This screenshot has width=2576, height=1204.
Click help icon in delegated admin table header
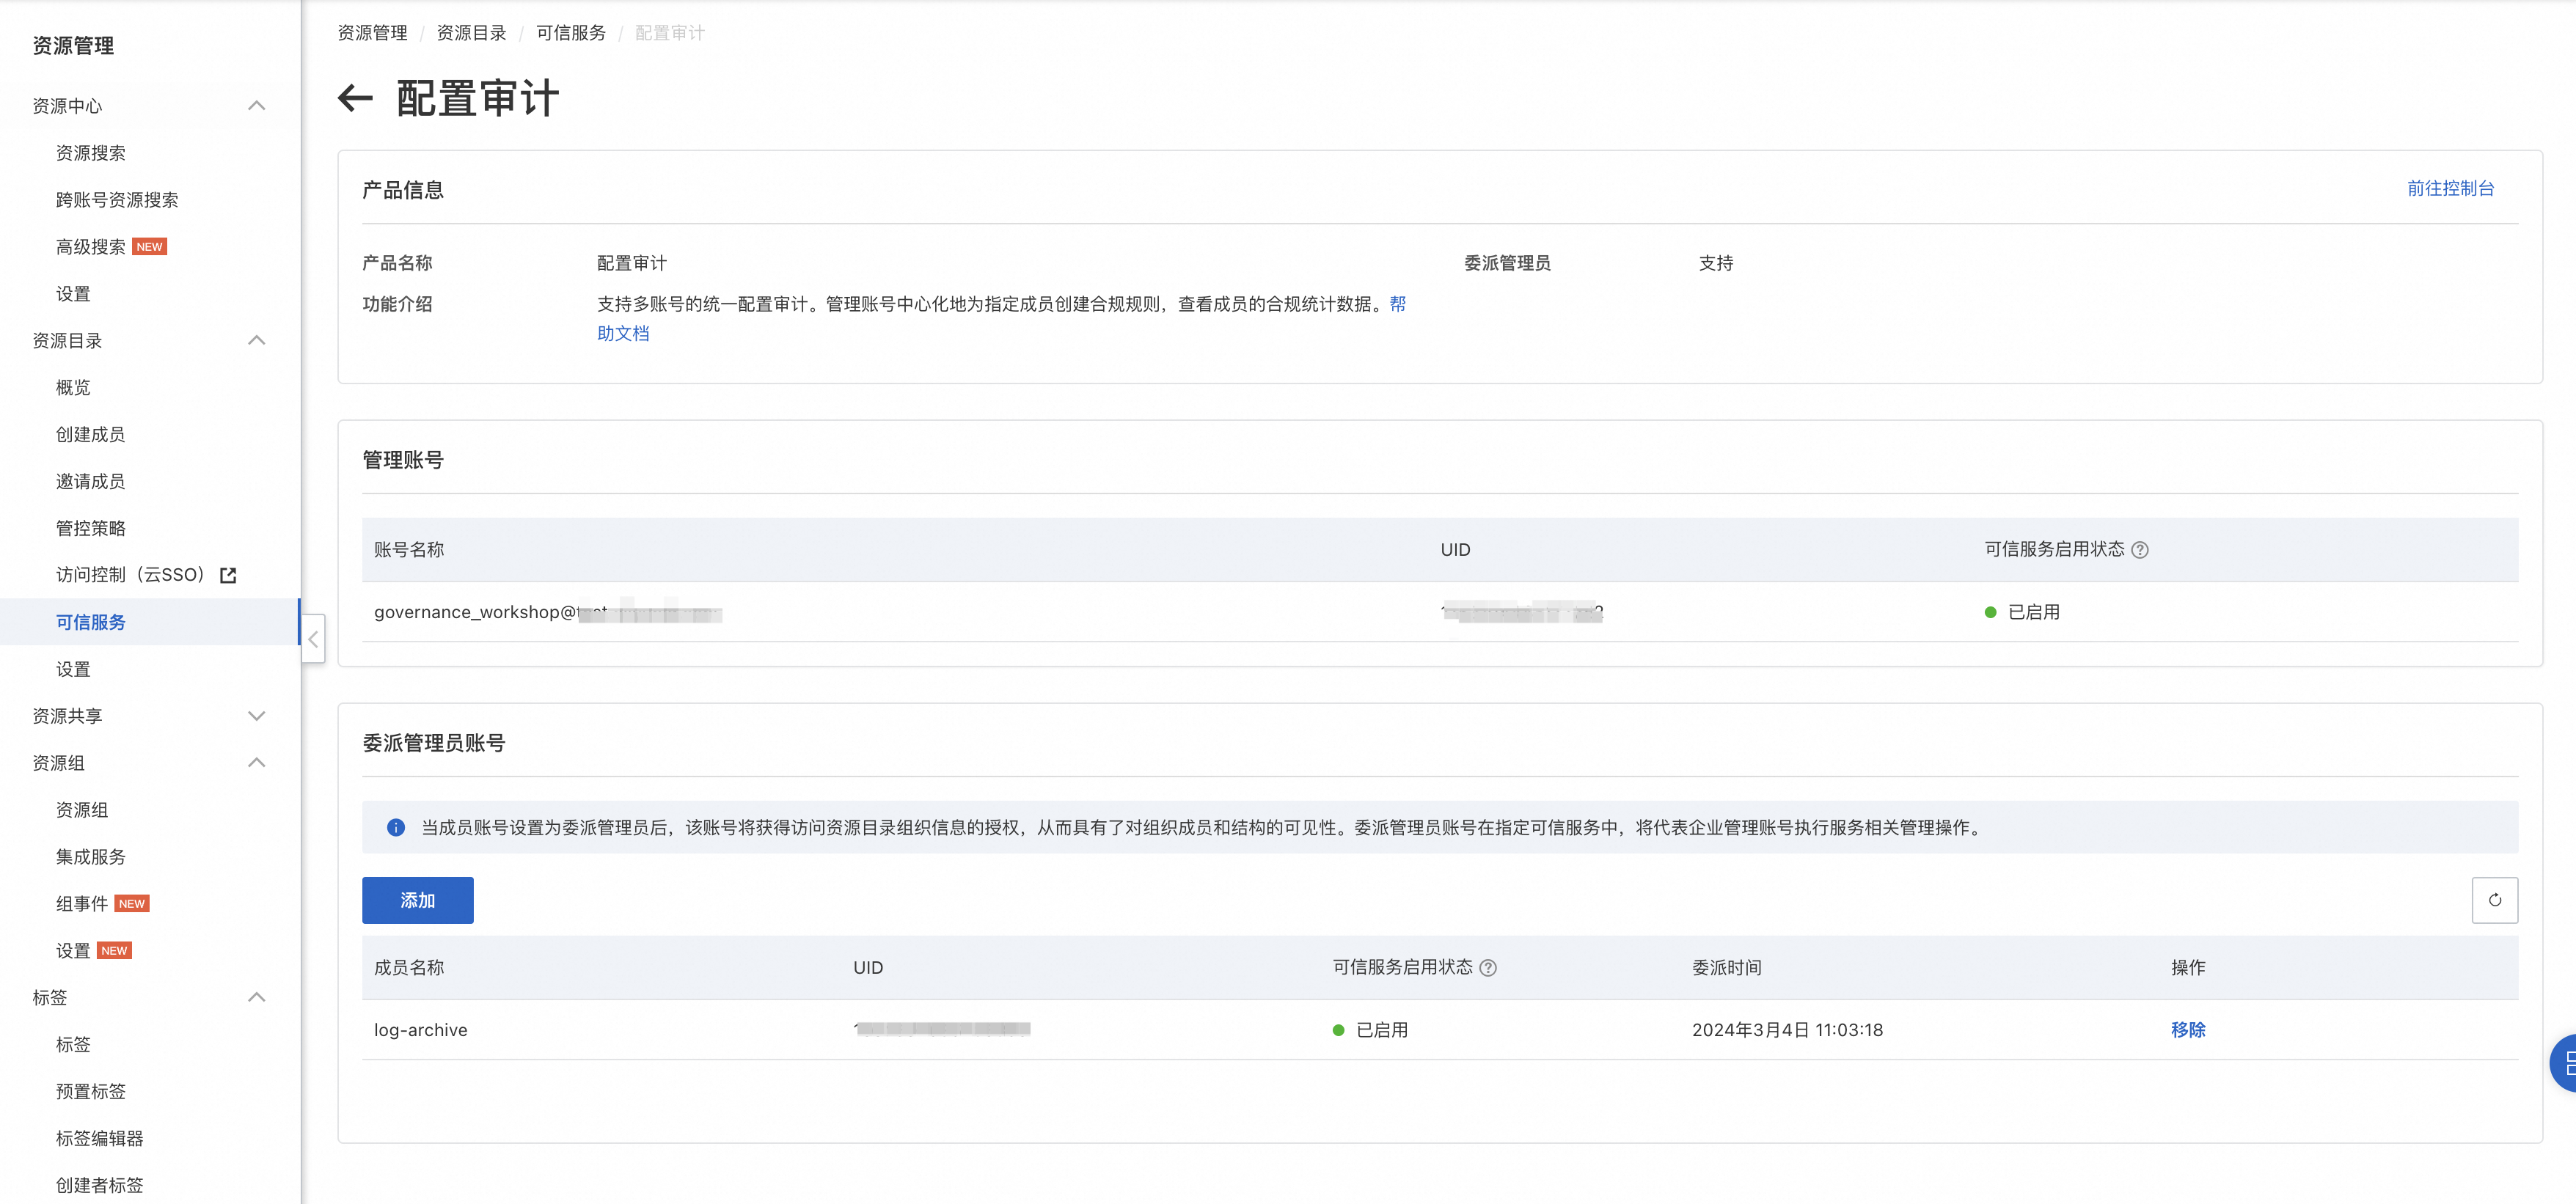pyautogui.click(x=1488, y=968)
